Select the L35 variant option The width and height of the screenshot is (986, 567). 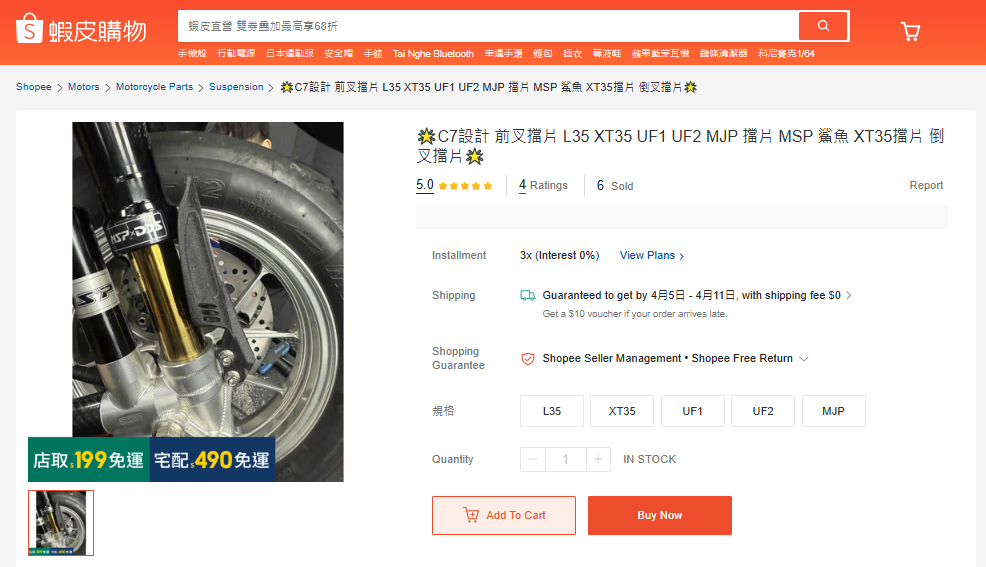pyautogui.click(x=551, y=411)
